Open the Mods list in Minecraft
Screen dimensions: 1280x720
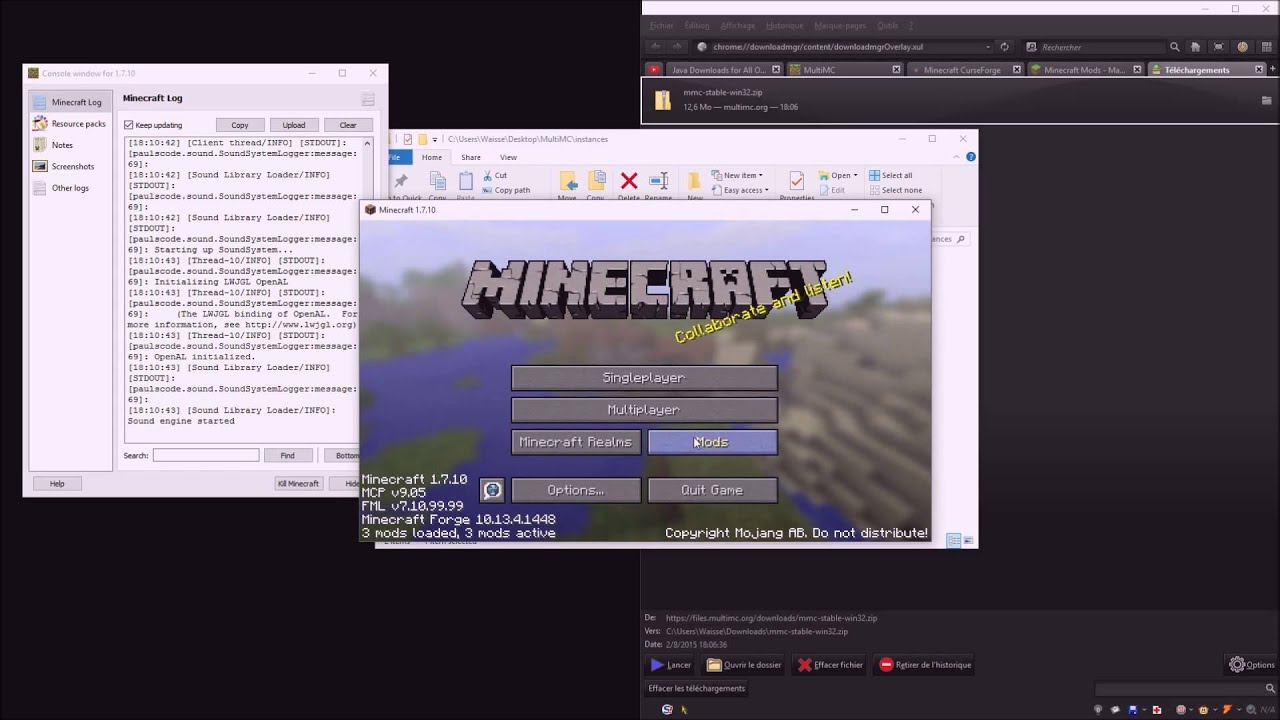coord(712,442)
